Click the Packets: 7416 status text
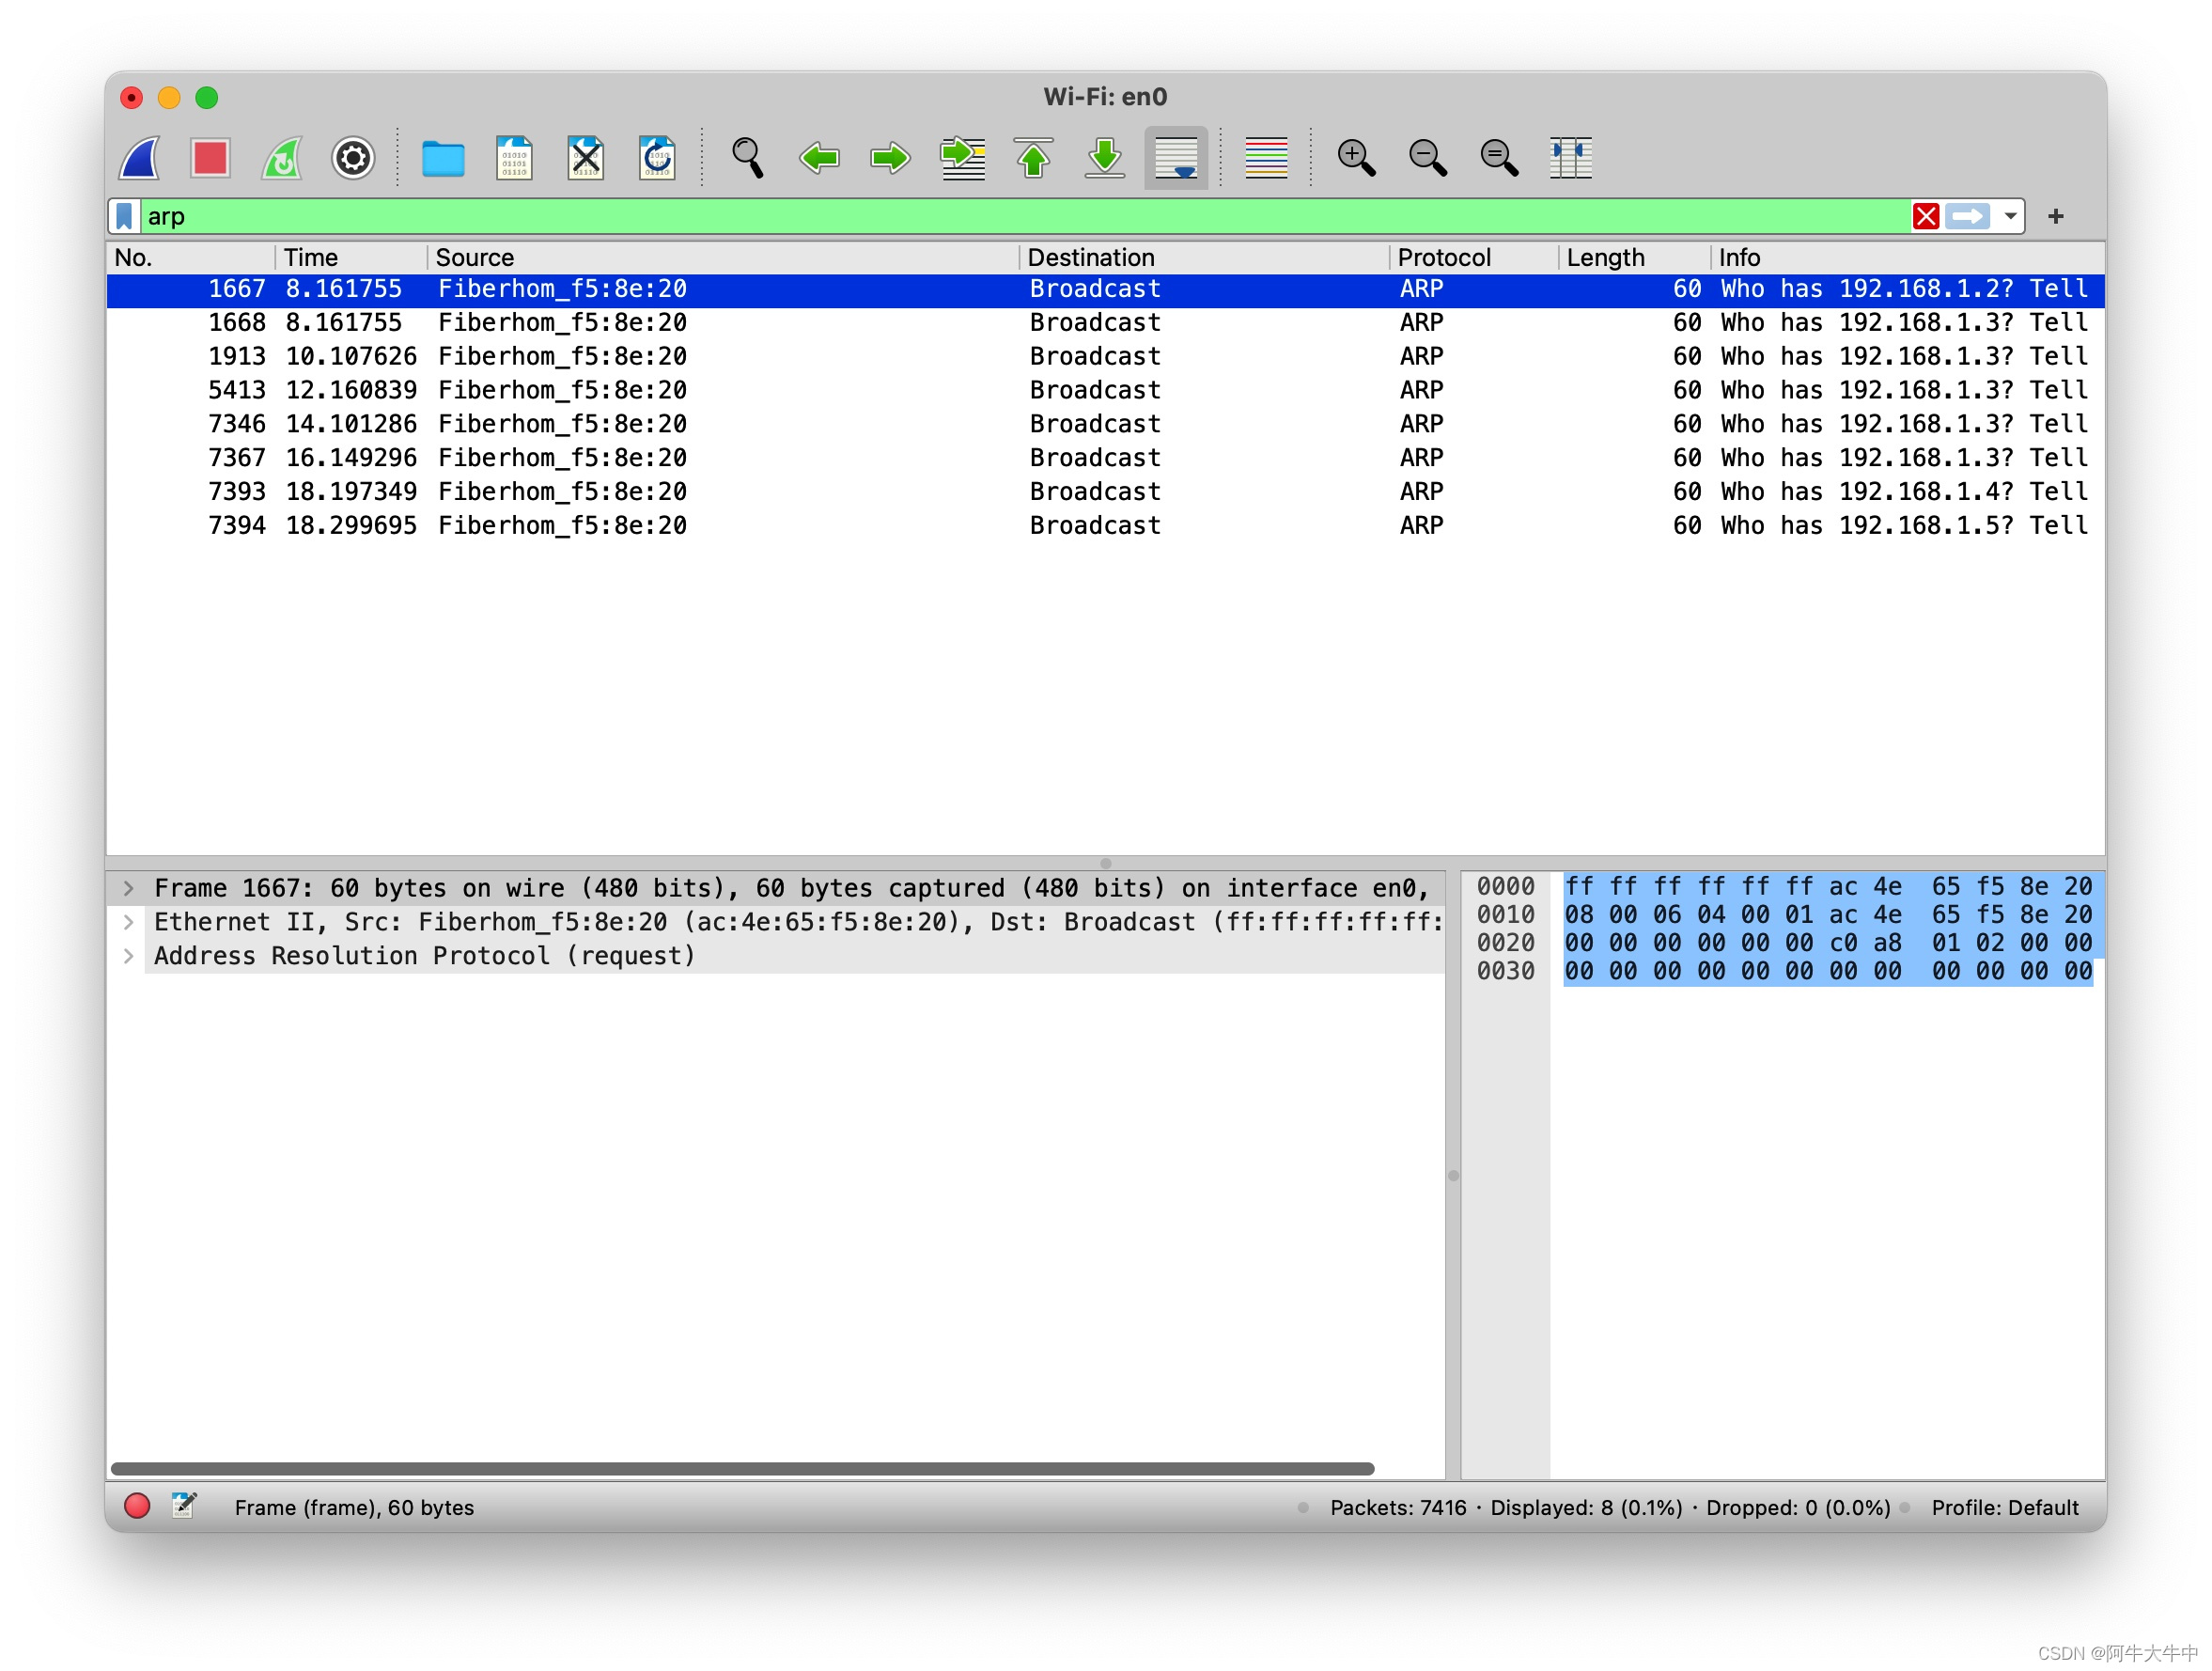This screenshot has width=2212, height=1671. coord(1397,1507)
